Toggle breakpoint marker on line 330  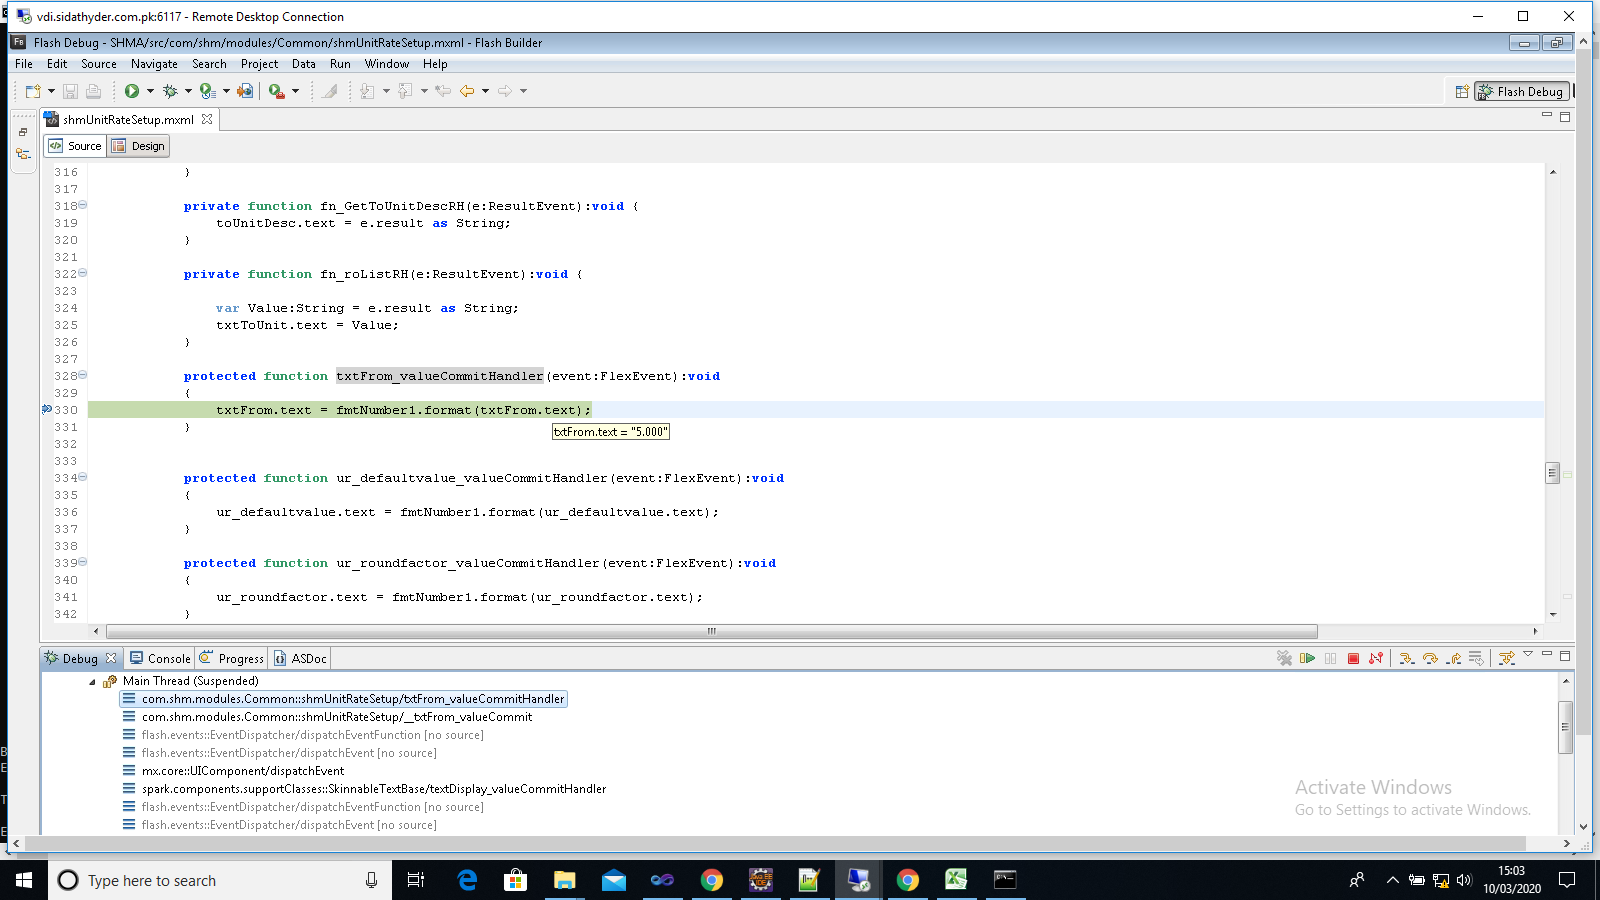47,410
